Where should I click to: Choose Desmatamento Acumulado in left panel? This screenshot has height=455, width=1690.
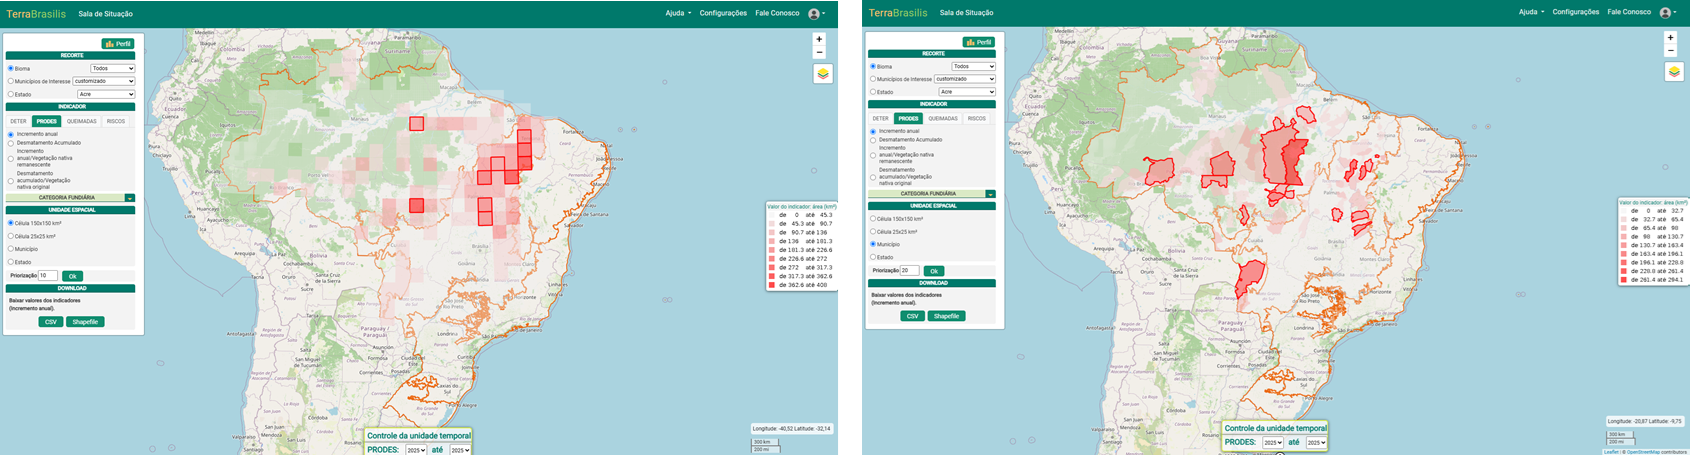11,143
